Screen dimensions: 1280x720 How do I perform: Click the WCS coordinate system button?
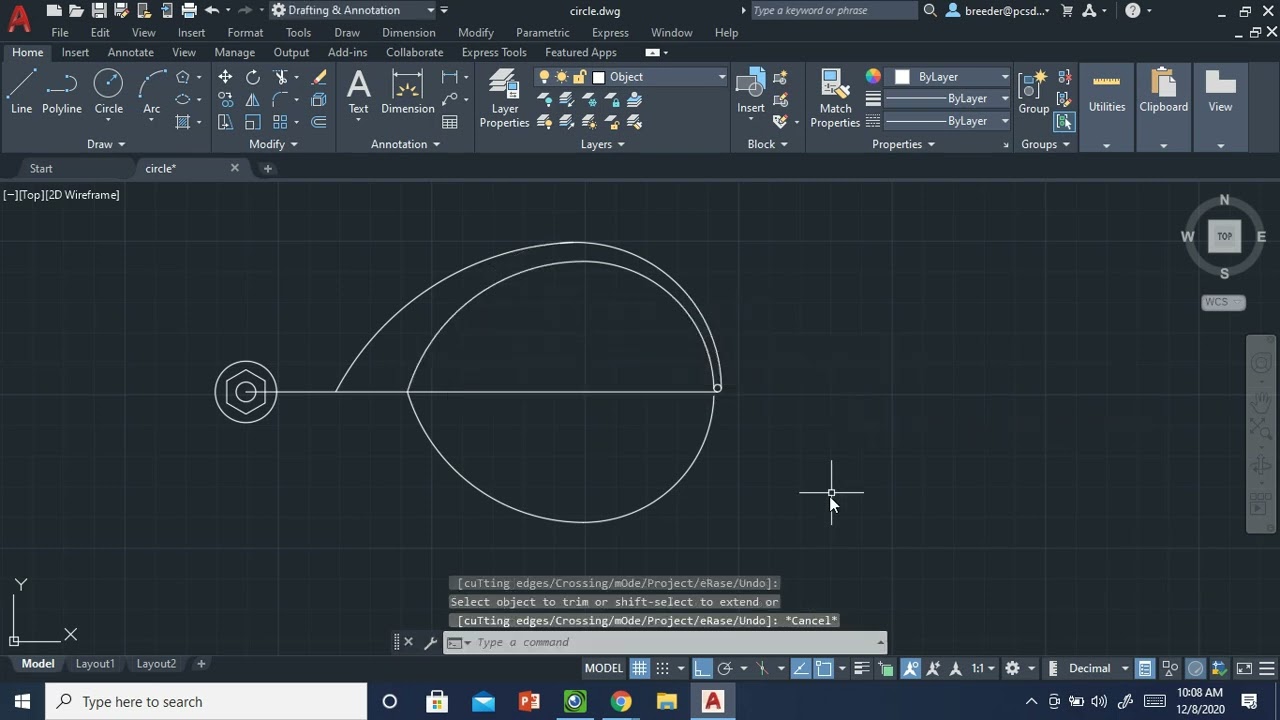pos(1223,302)
